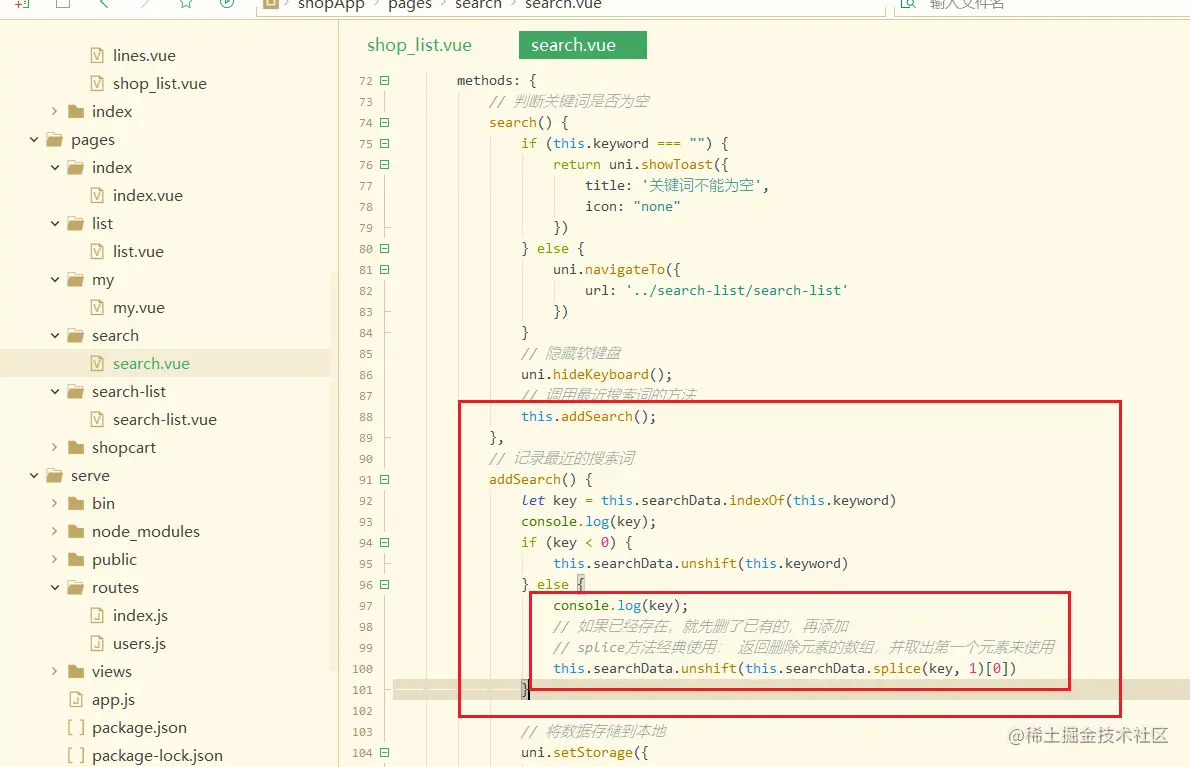Collapse the code fold marker on line 72
The height and width of the screenshot is (767, 1190).
[385, 80]
